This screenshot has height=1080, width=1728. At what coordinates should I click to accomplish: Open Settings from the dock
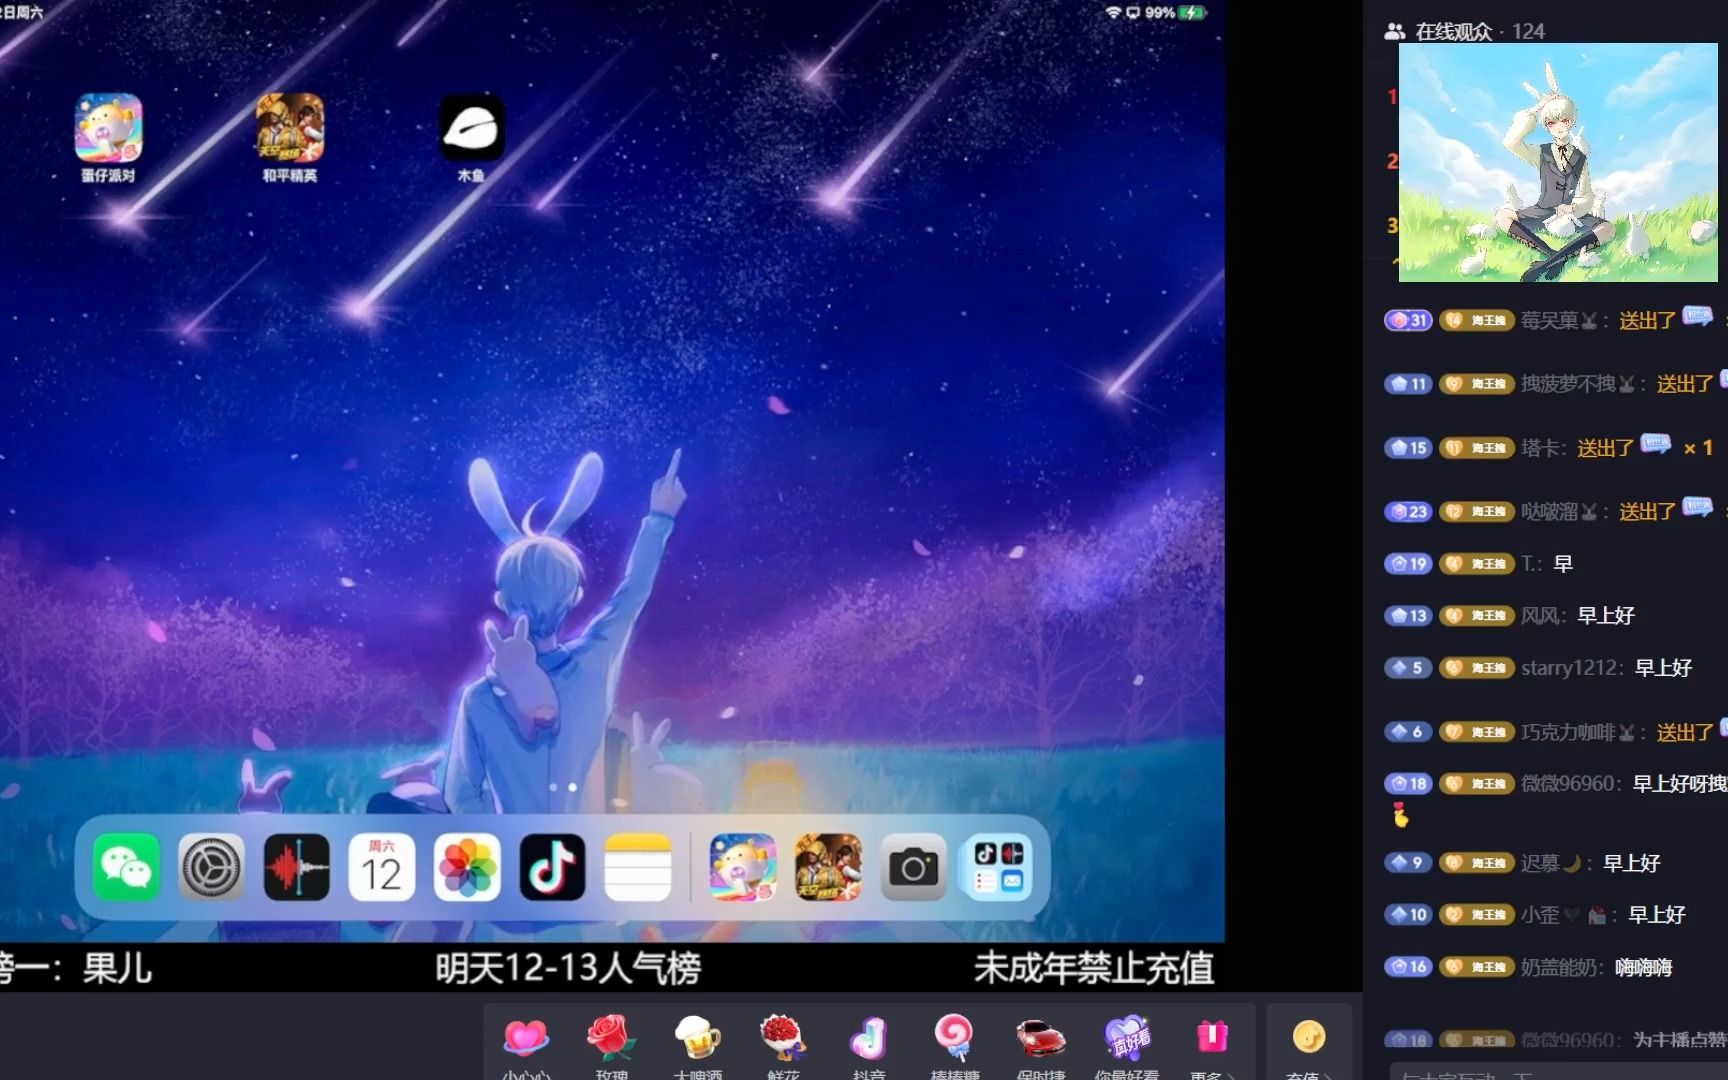(211, 867)
